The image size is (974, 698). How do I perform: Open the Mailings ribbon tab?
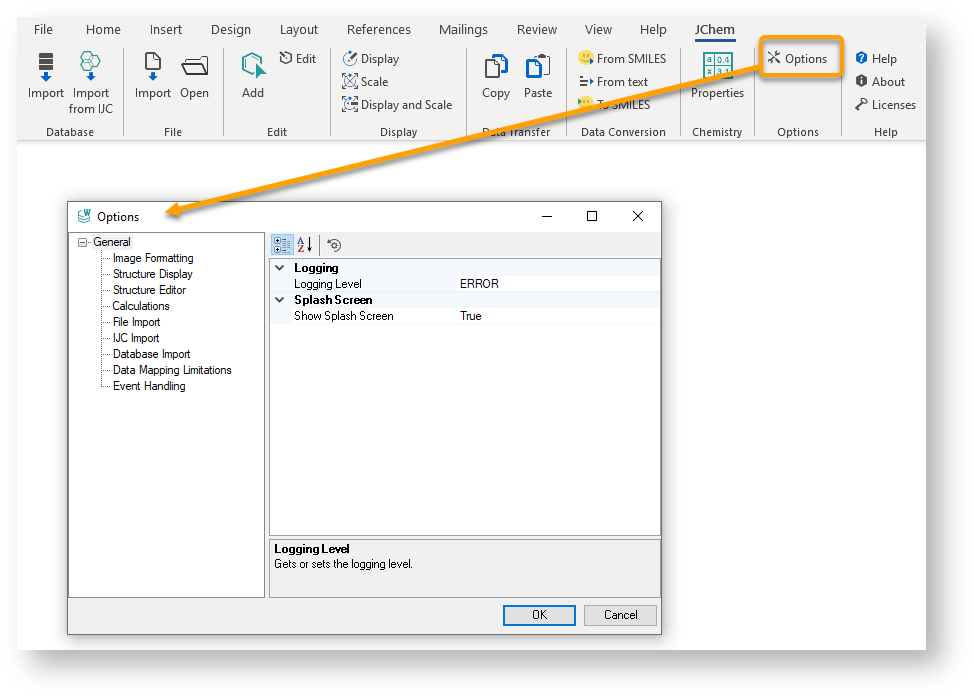pyautogui.click(x=463, y=30)
